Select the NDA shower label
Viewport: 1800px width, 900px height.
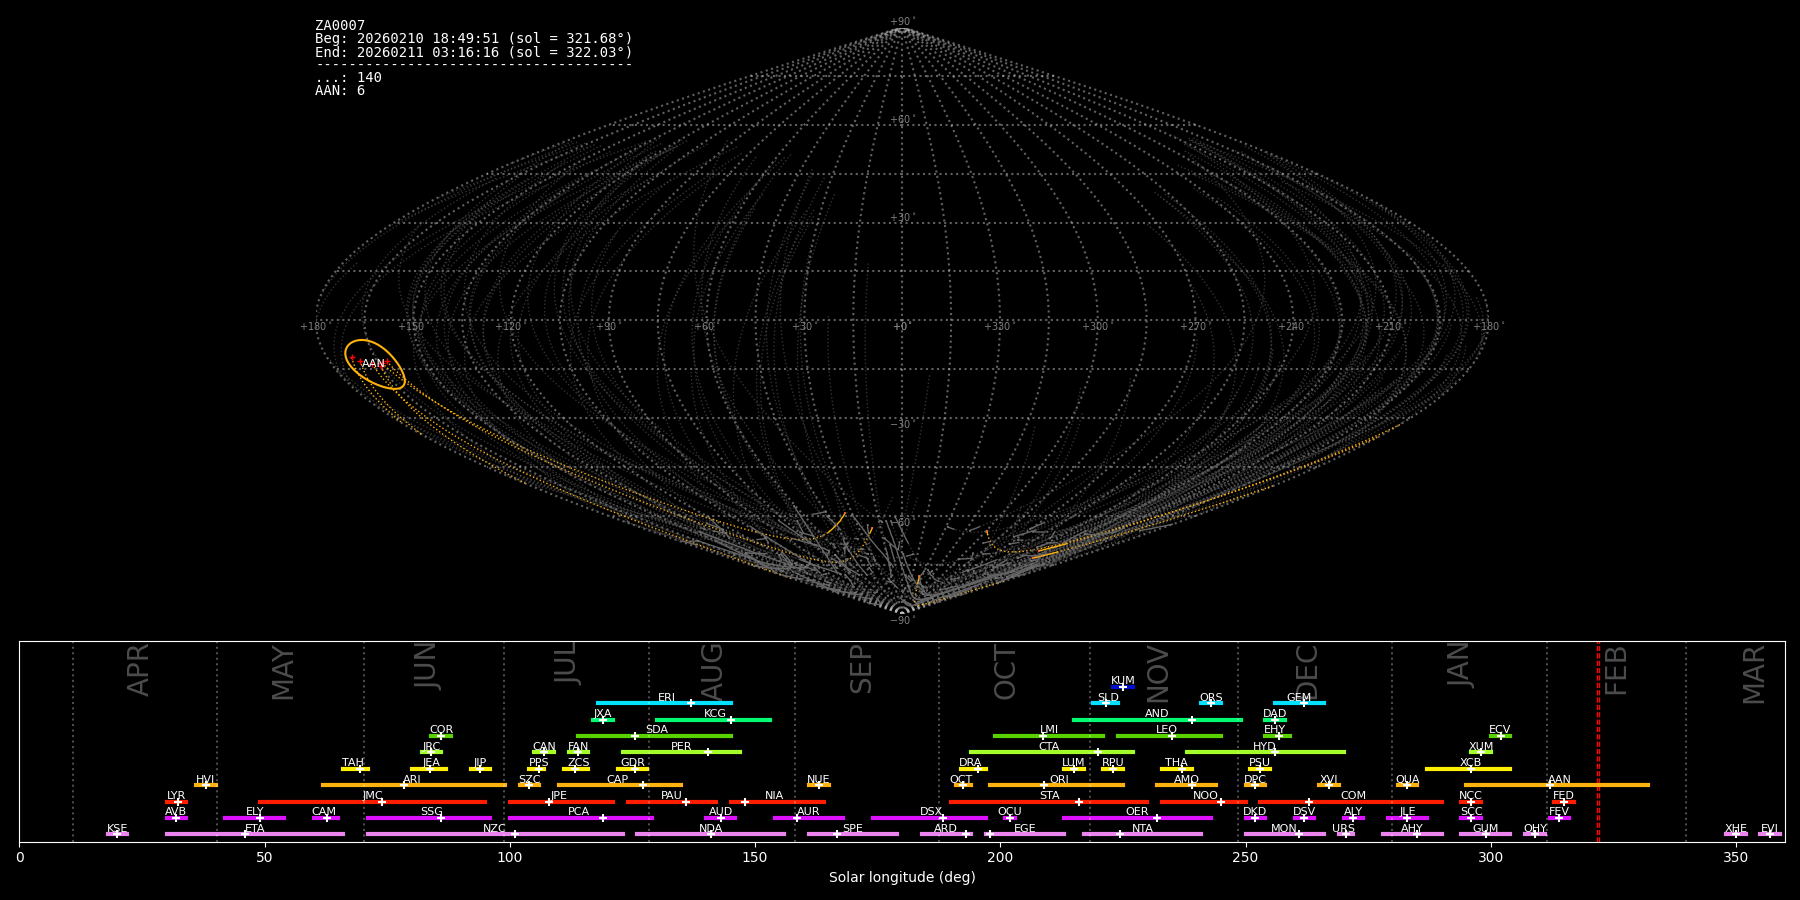coord(711,829)
